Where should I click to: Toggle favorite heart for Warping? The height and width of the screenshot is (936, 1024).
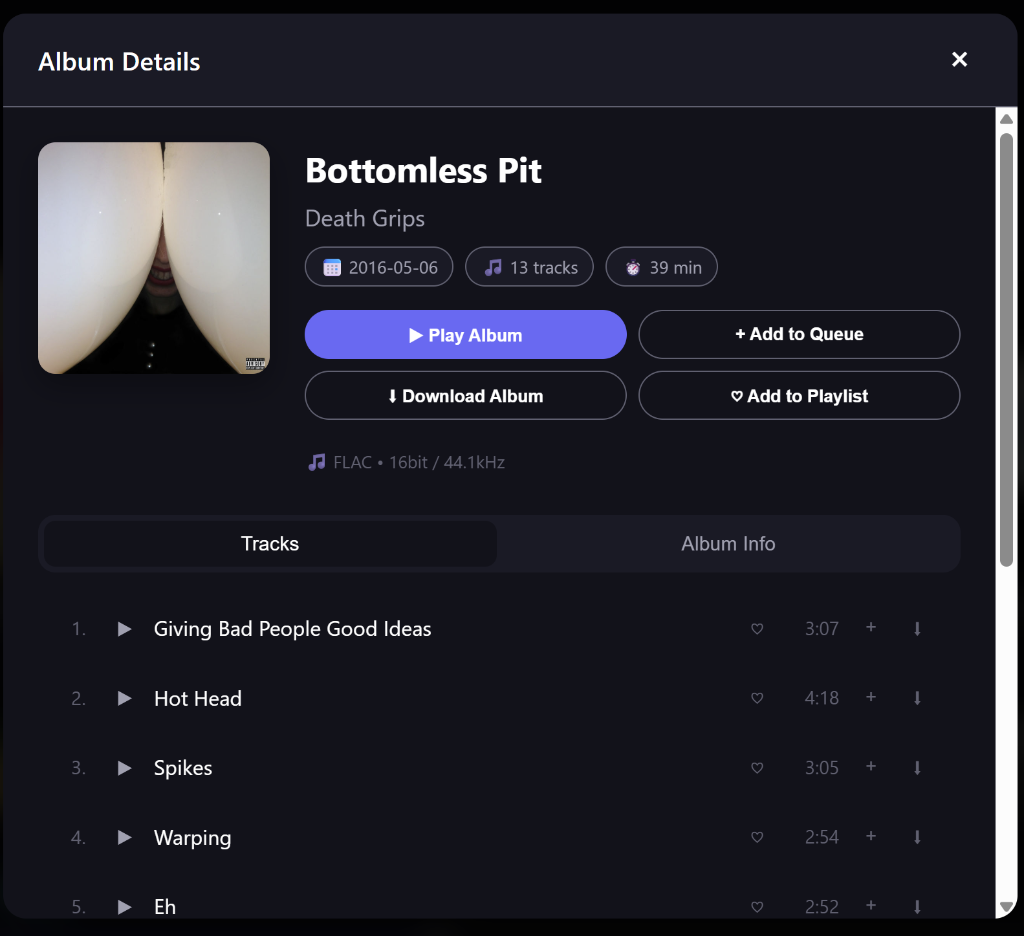pyautogui.click(x=757, y=837)
